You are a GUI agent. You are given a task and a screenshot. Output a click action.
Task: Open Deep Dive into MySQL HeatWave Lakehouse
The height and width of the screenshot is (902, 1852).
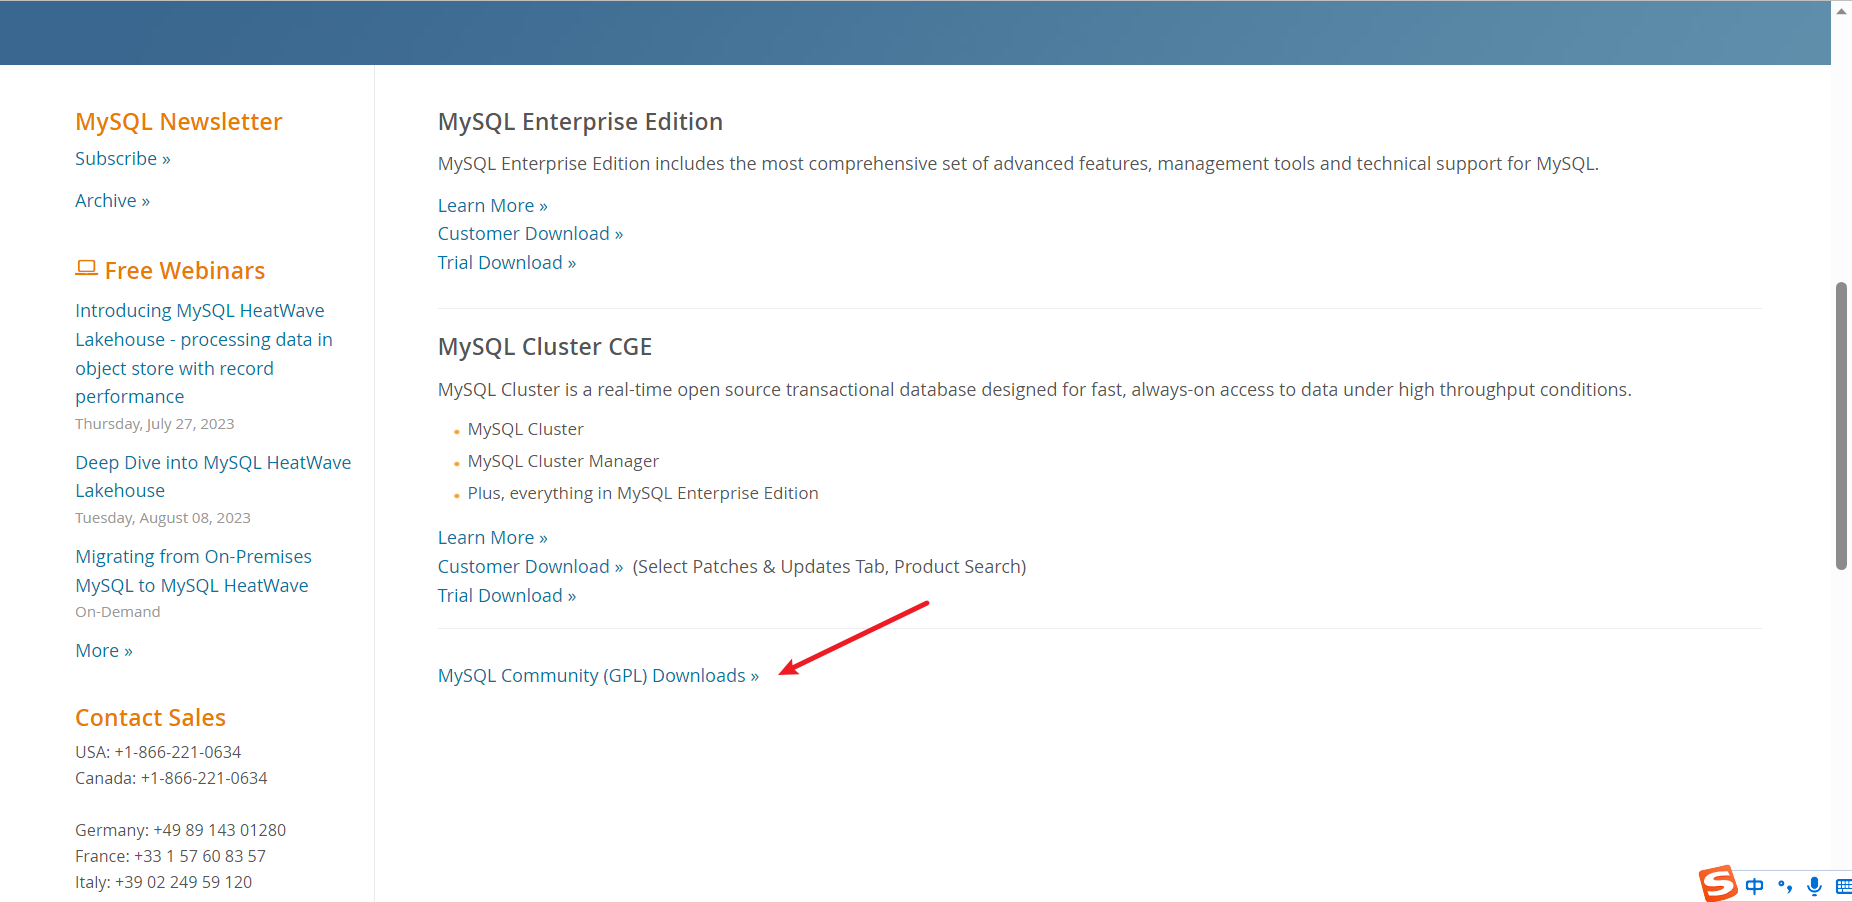coord(213,477)
